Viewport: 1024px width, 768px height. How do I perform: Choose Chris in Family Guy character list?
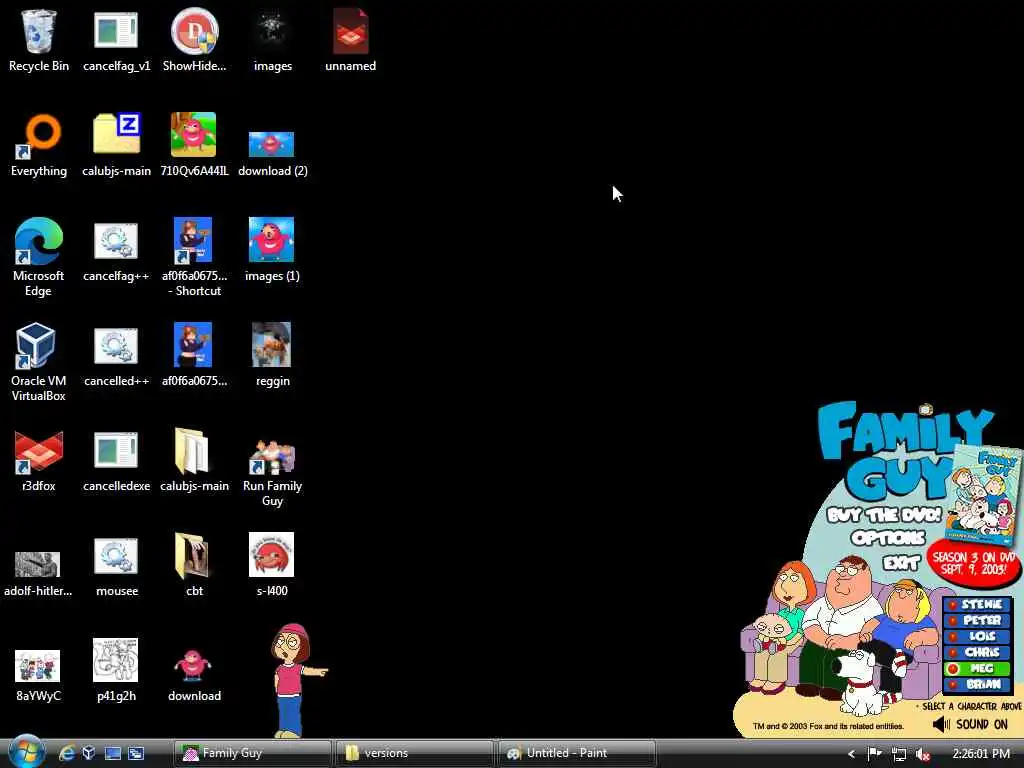tap(977, 652)
